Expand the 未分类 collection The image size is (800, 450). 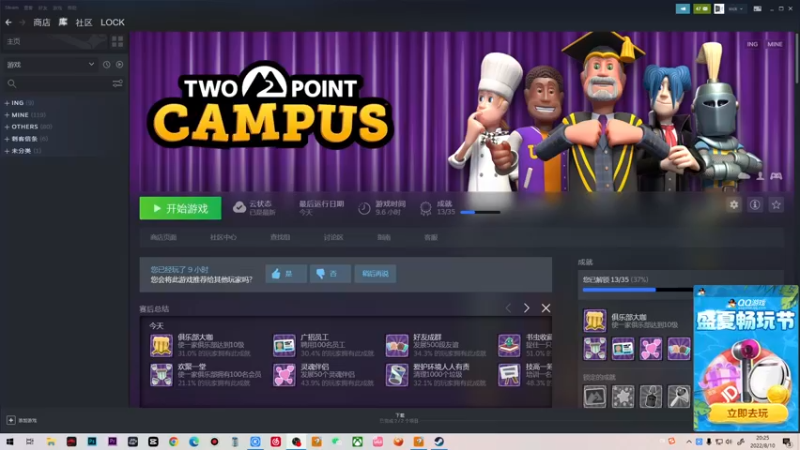point(23,151)
